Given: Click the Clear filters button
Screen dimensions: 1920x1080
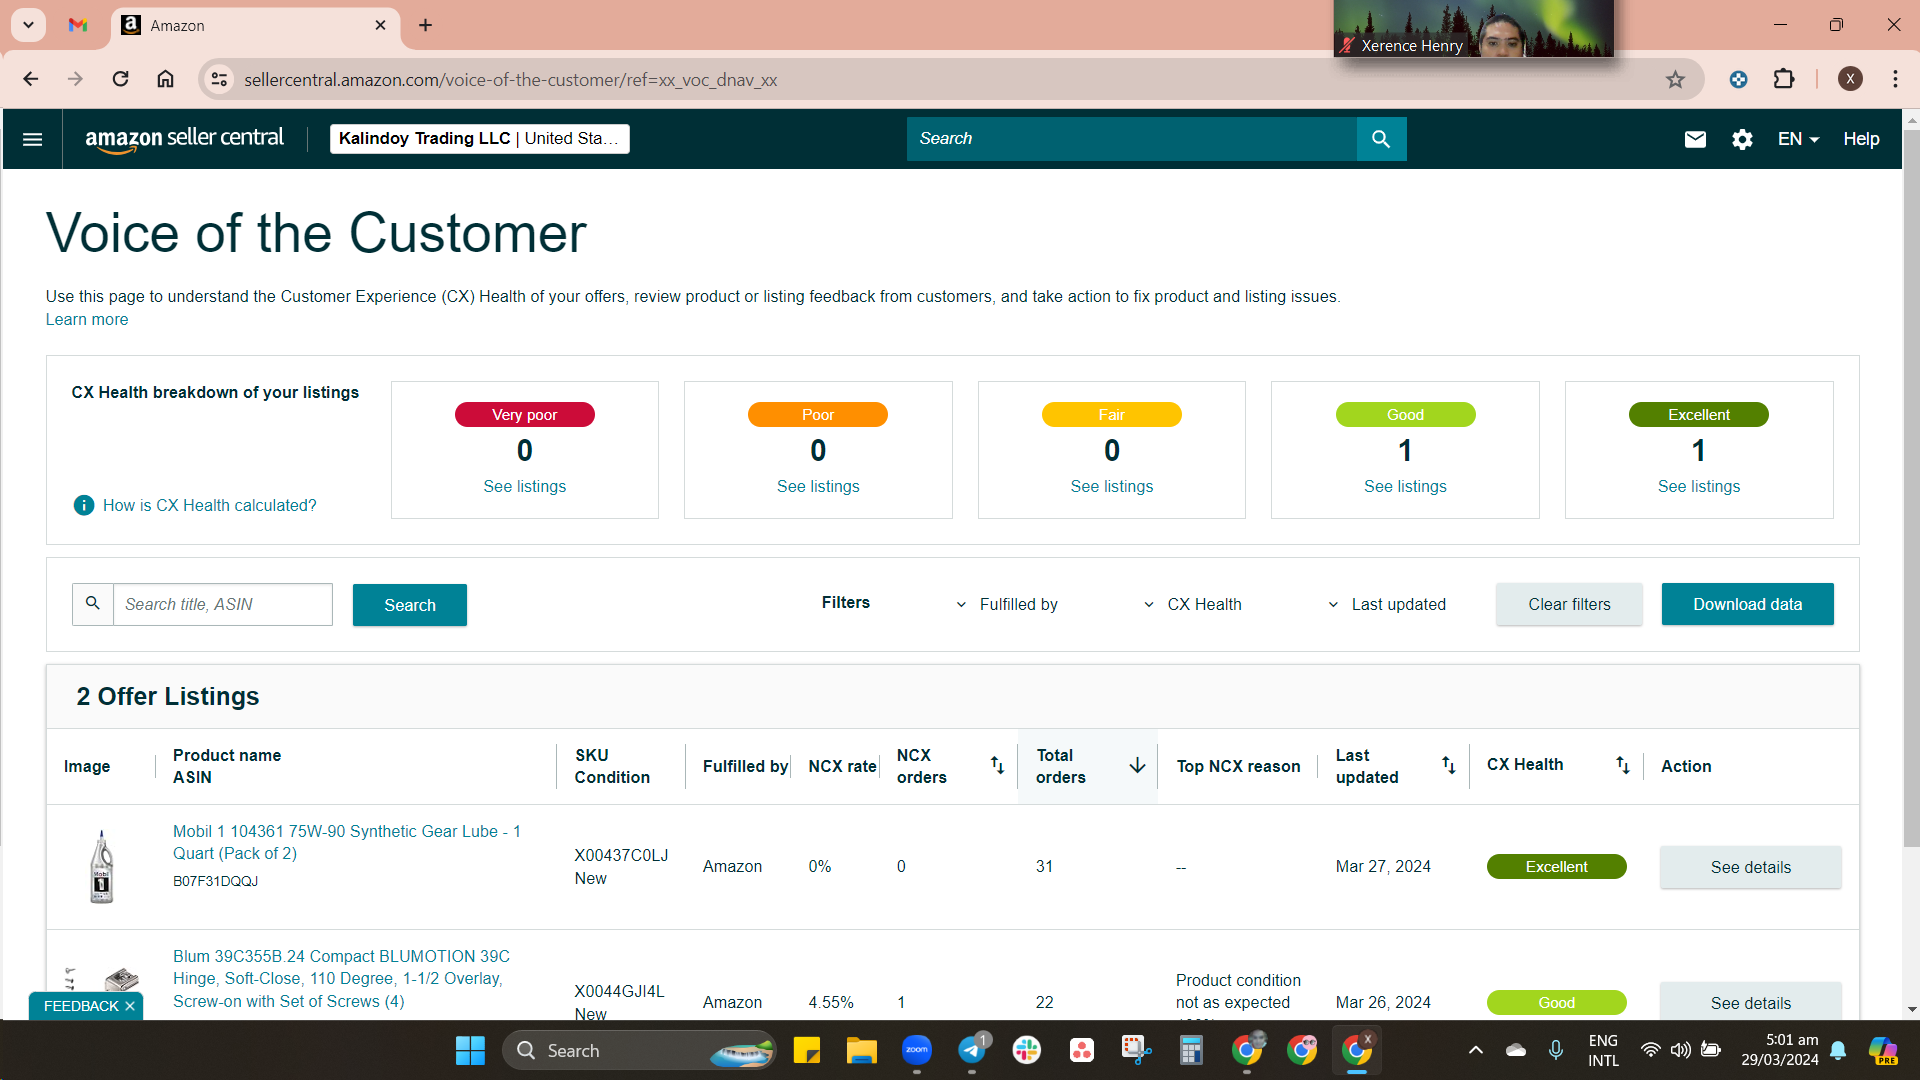Looking at the screenshot, I should (x=1569, y=604).
